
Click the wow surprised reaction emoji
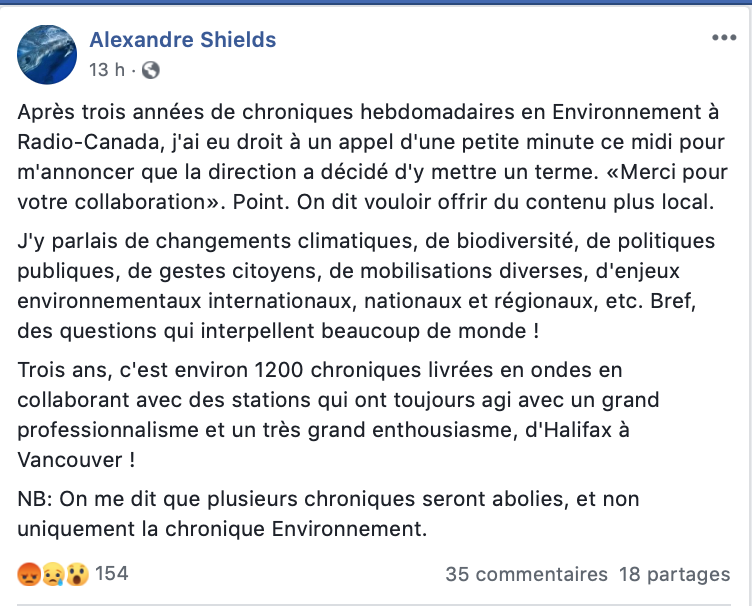(75, 574)
